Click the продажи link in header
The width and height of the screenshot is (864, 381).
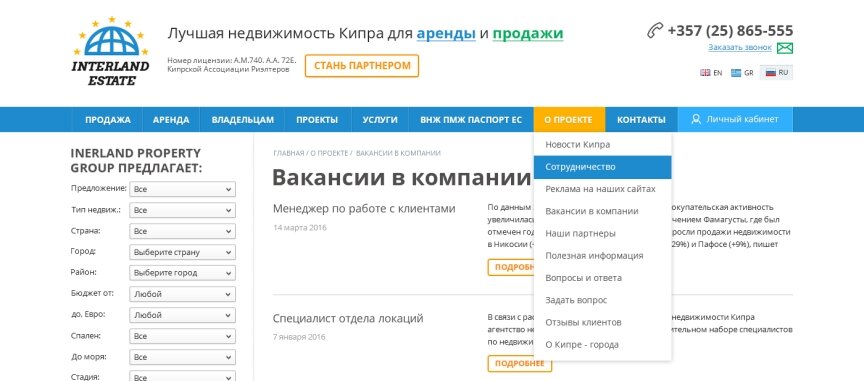pos(528,34)
